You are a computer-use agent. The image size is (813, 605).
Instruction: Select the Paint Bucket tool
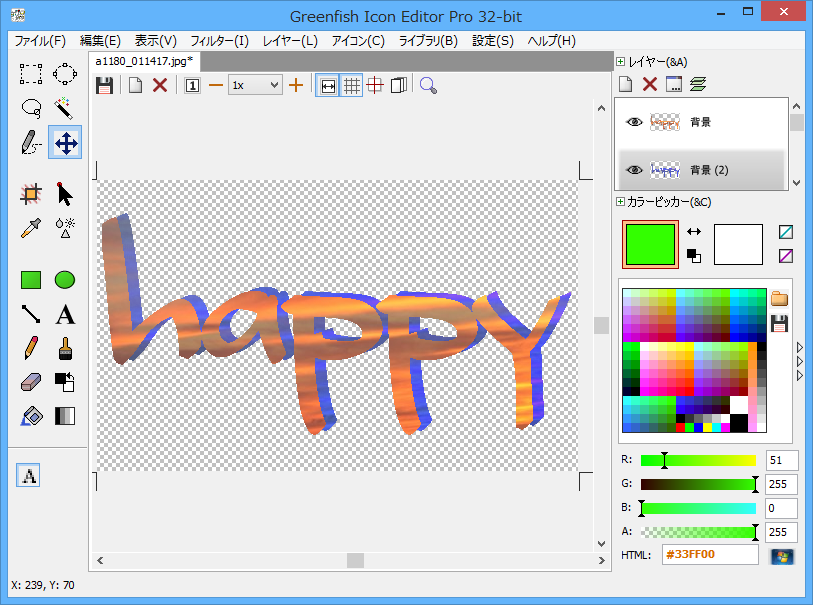[31, 416]
